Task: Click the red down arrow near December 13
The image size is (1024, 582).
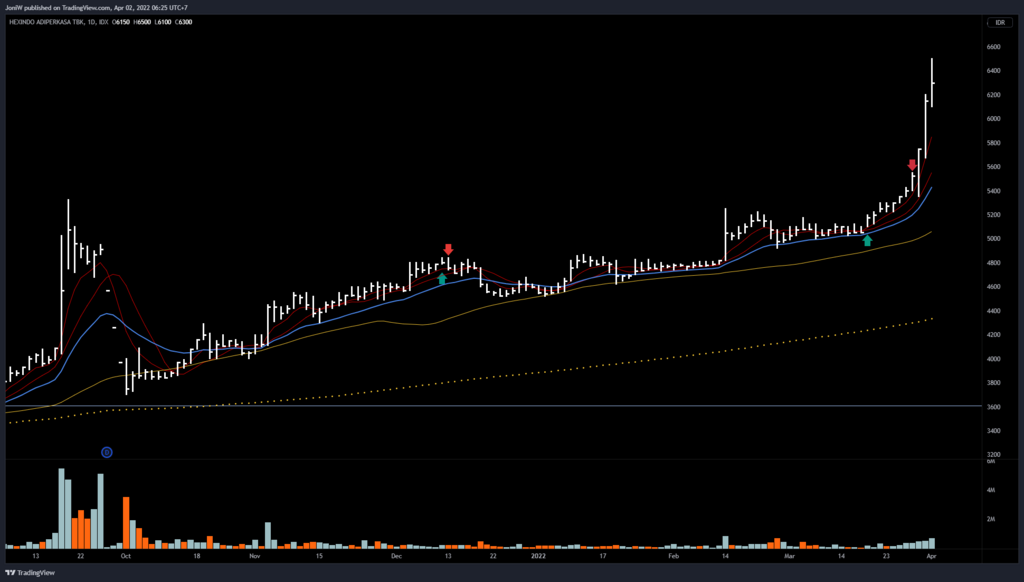Action: tap(448, 249)
